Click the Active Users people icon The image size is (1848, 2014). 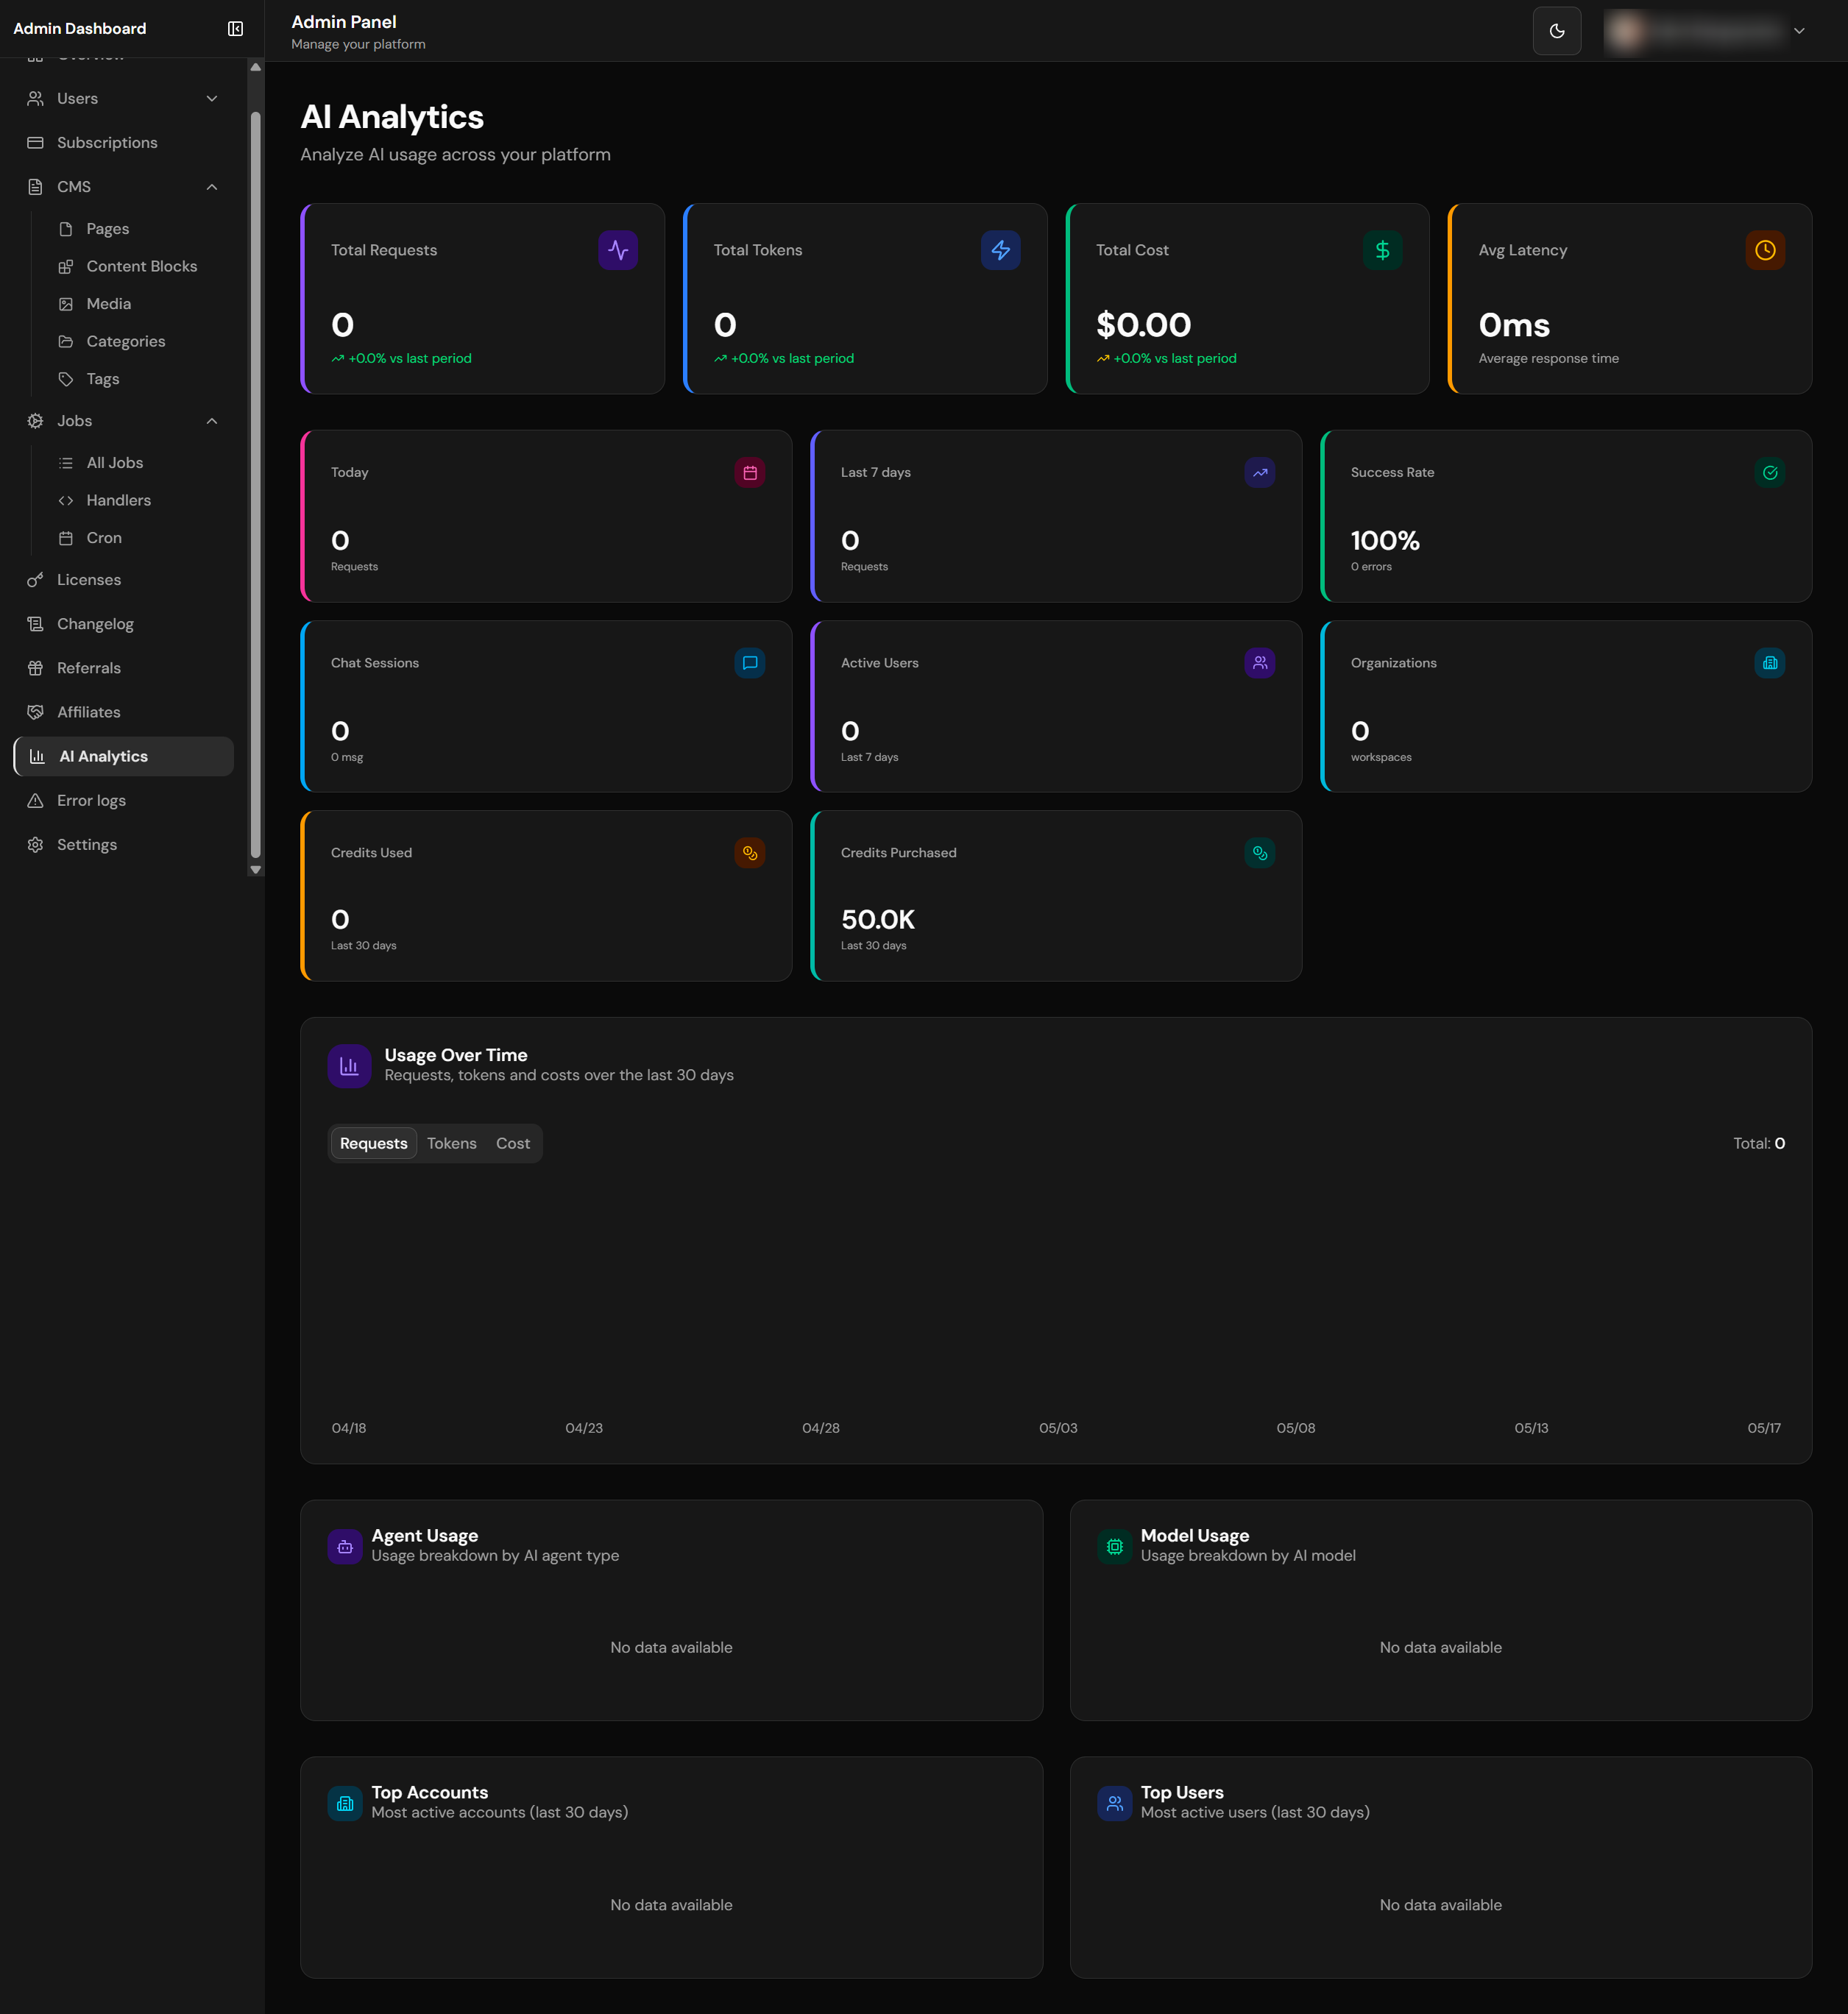[x=1260, y=663]
